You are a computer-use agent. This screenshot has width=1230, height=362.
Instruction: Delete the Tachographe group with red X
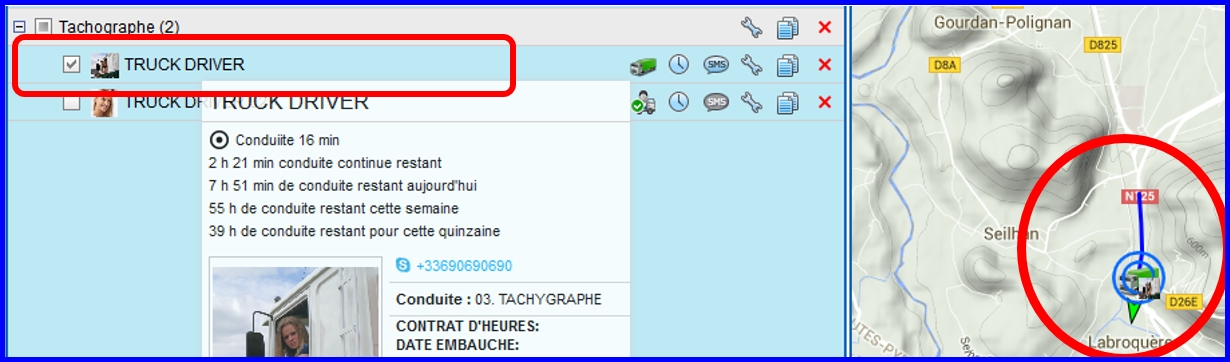pos(824,27)
